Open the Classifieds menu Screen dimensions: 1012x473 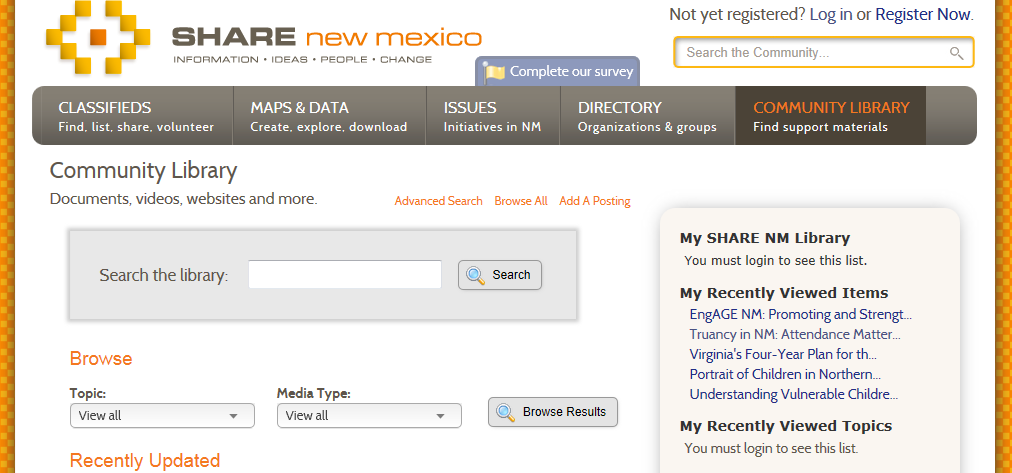pyautogui.click(x=136, y=116)
